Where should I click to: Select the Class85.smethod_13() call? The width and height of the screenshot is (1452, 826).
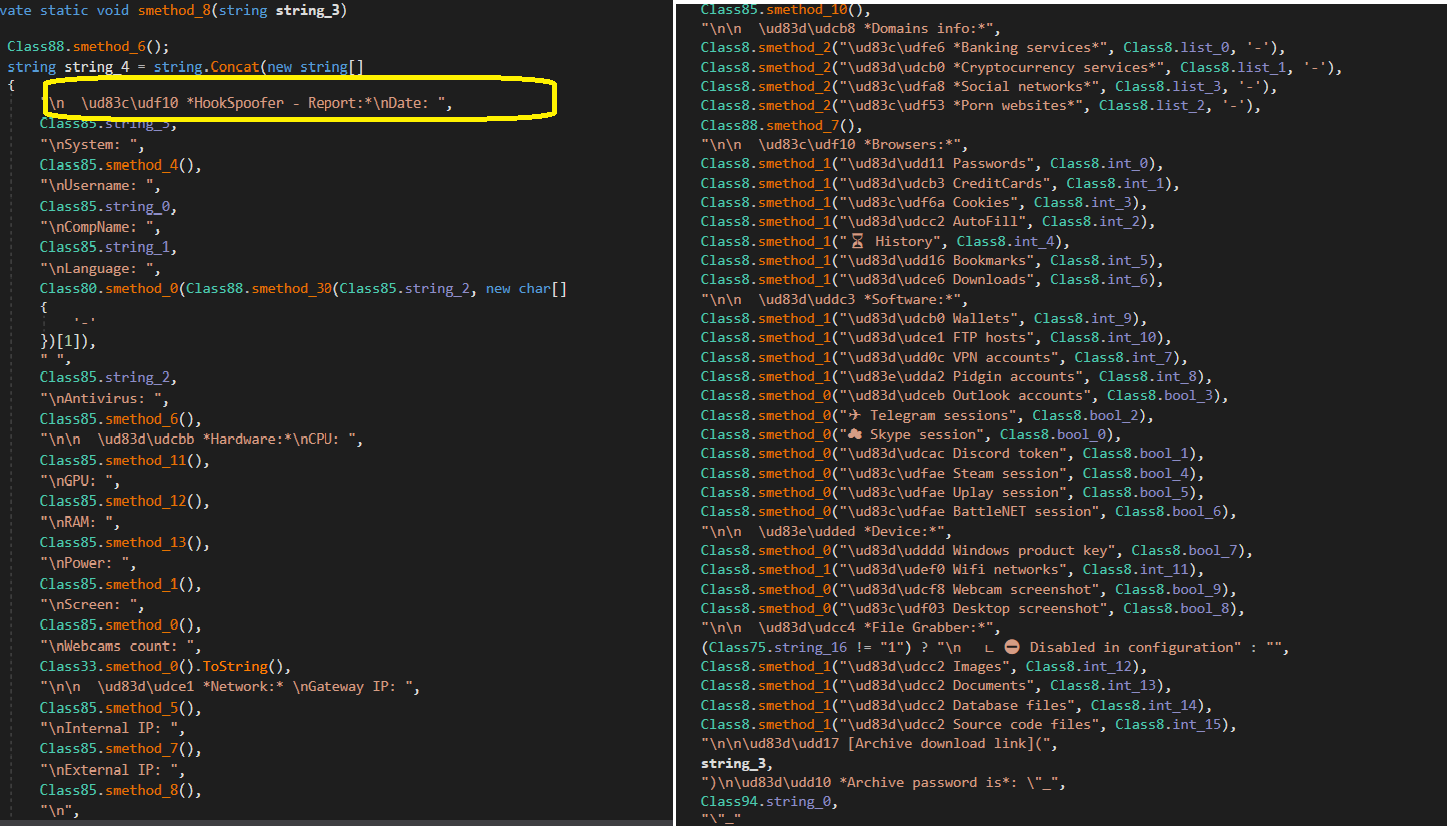tap(125, 543)
